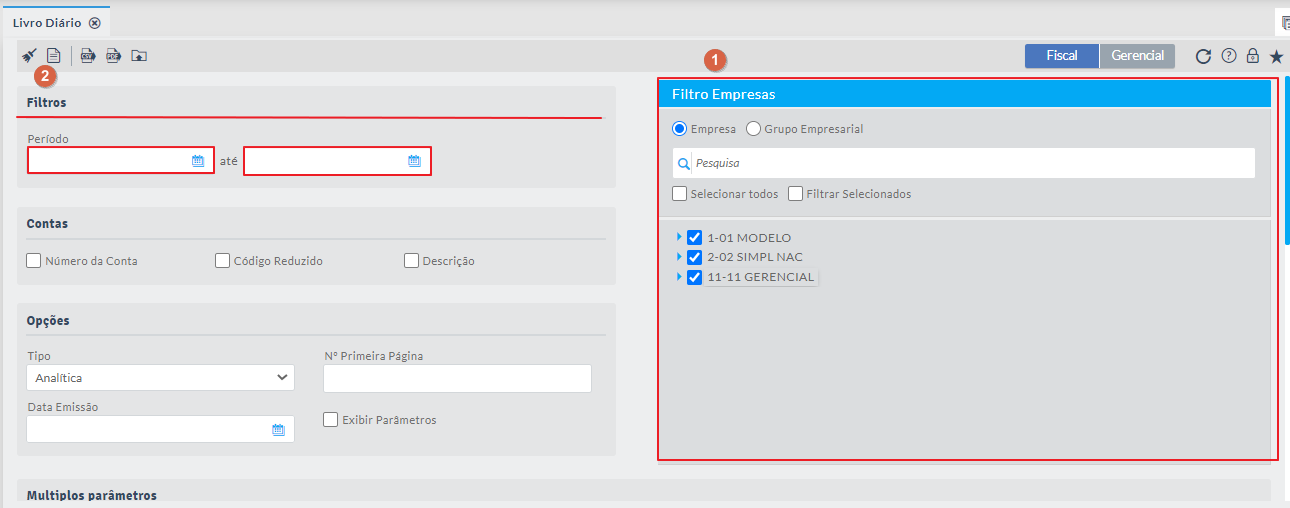Open calendar for Período start date
The width and height of the screenshot is (1290, 508).
198,161
